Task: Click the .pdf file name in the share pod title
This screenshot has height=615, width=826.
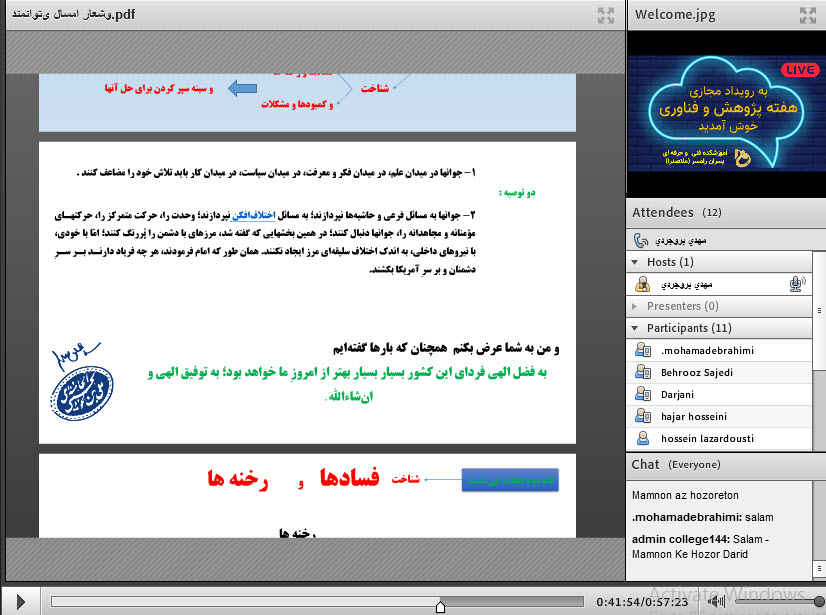Action: (73, 14)
